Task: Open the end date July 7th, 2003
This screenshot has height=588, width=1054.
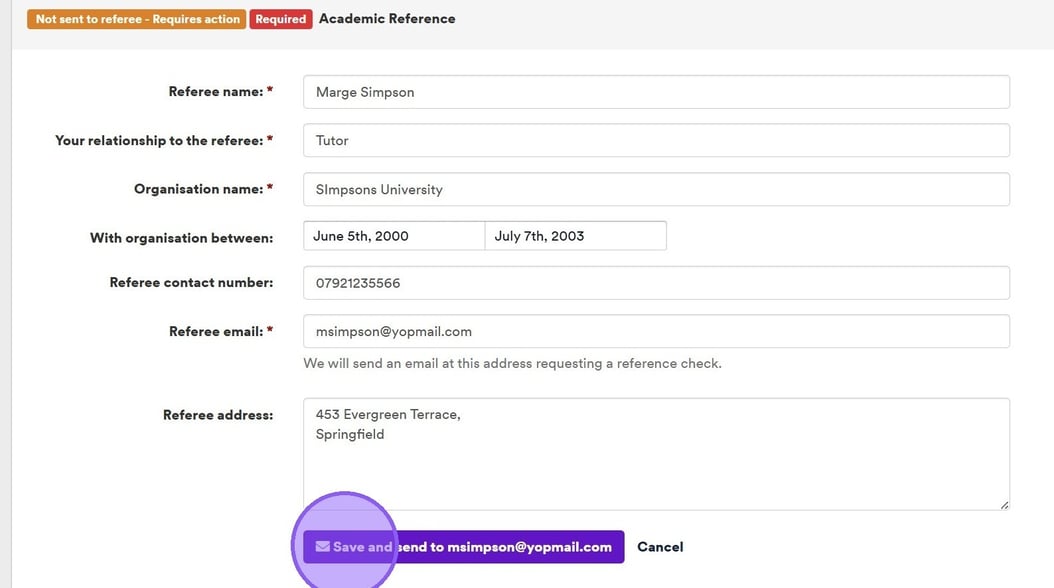Action: (575, 236)
